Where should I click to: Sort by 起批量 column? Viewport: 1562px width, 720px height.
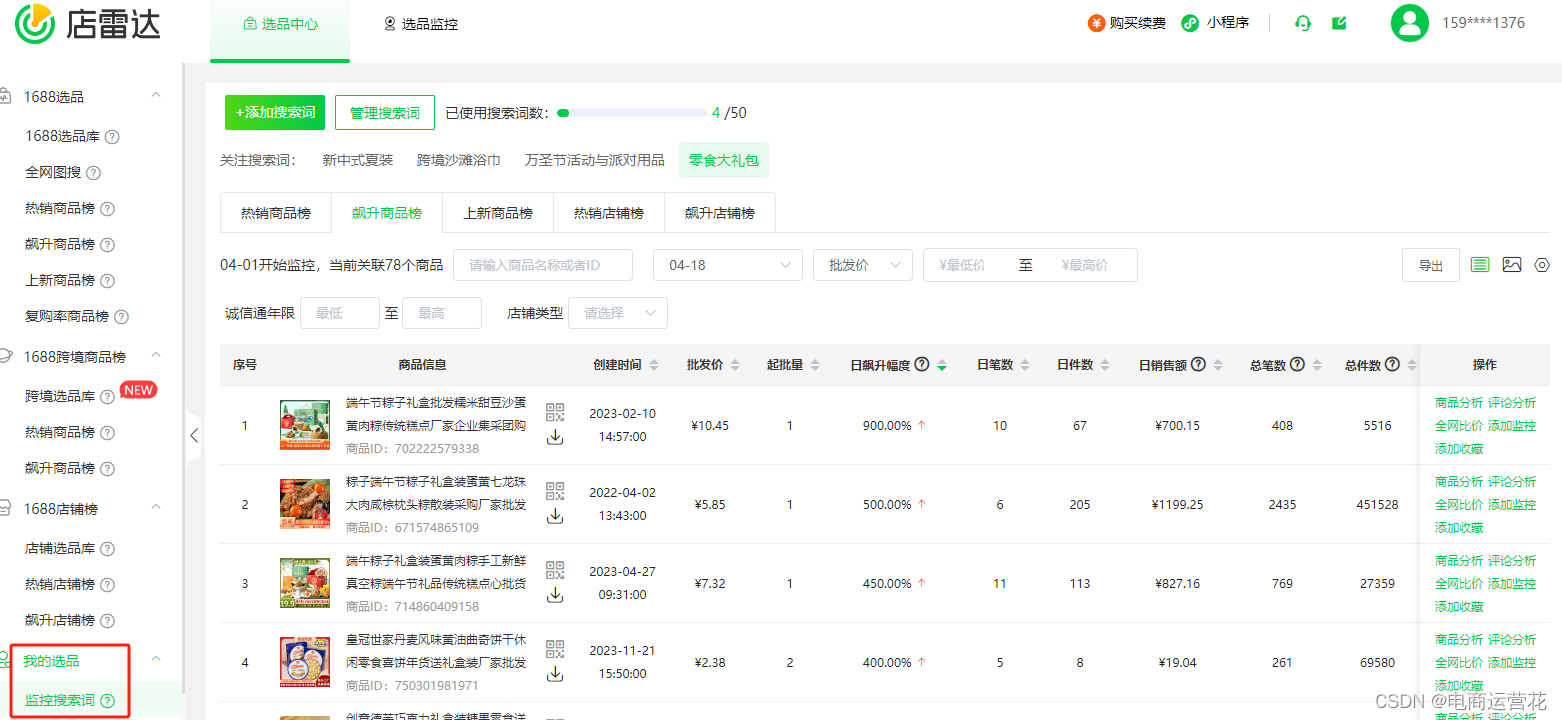[815, 365]
